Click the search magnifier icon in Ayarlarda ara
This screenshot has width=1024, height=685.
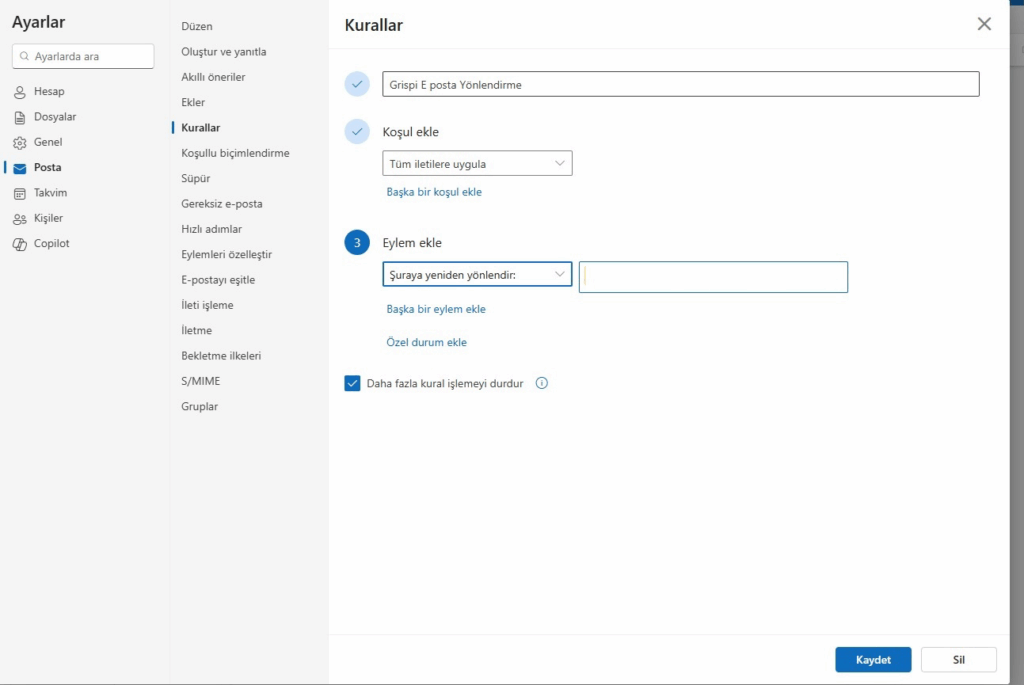[x=24, y=56]
